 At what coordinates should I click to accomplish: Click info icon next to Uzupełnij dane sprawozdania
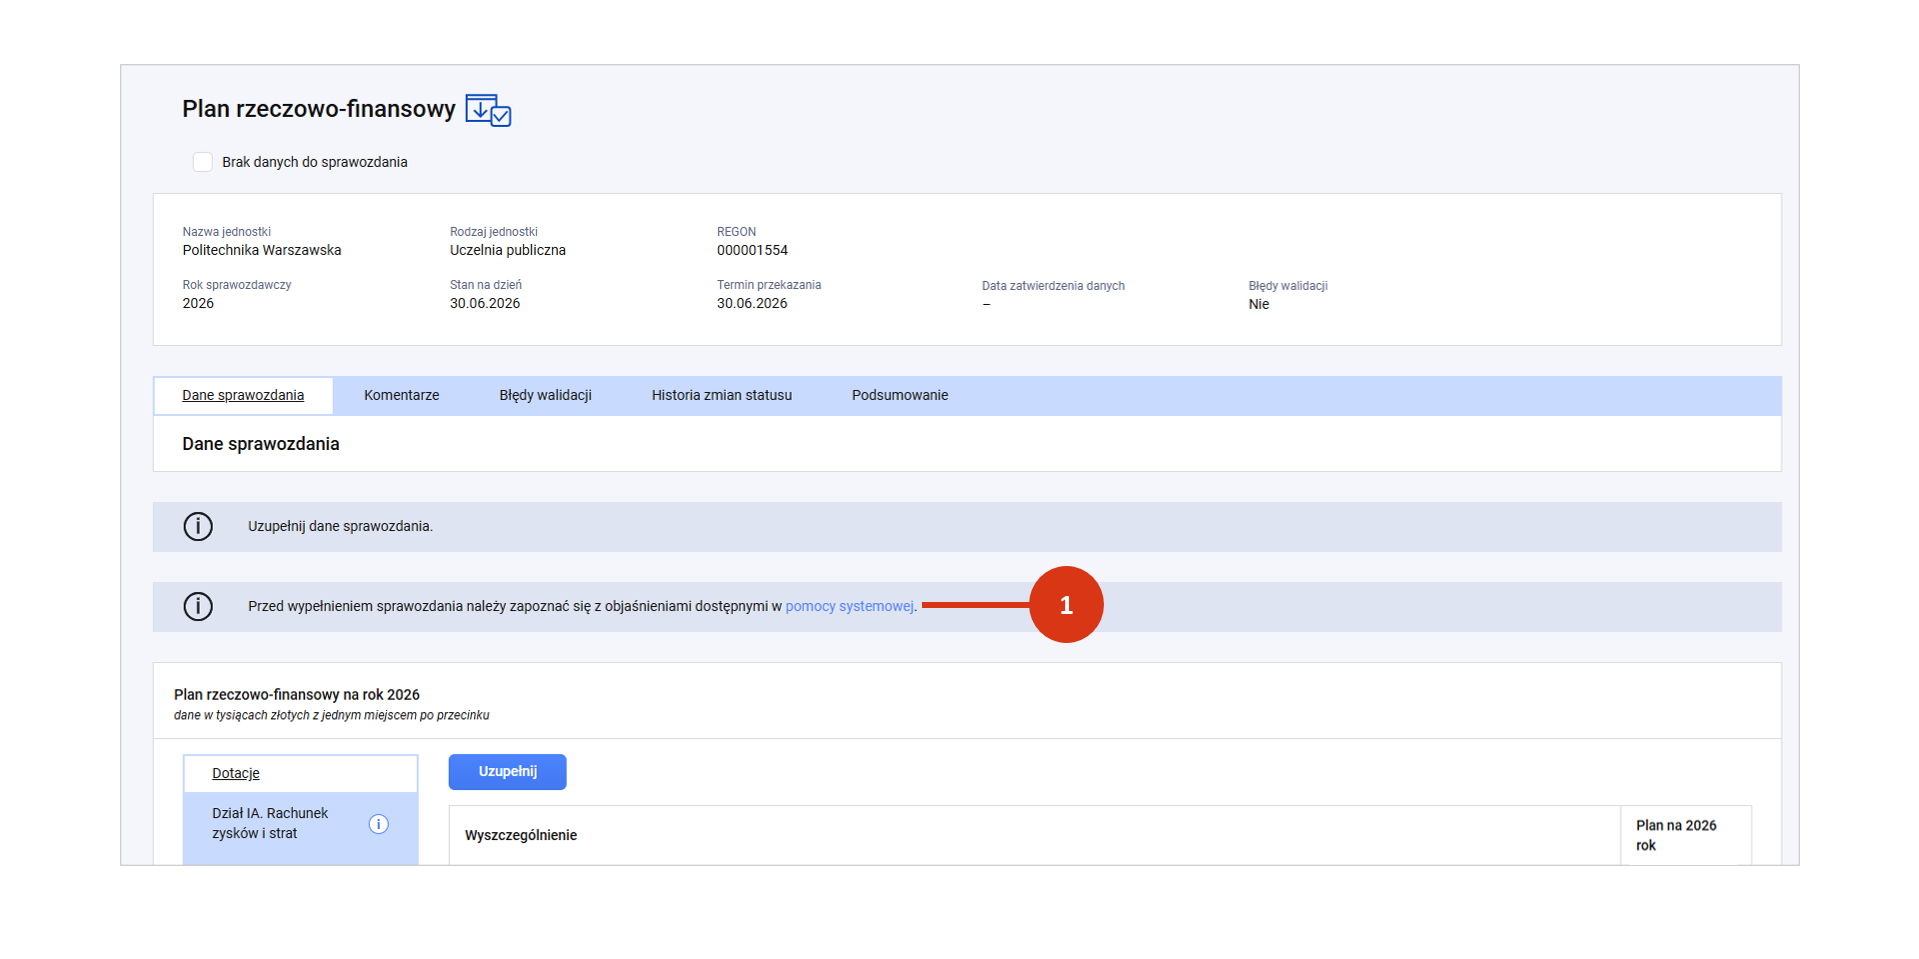tap(198, 526)
